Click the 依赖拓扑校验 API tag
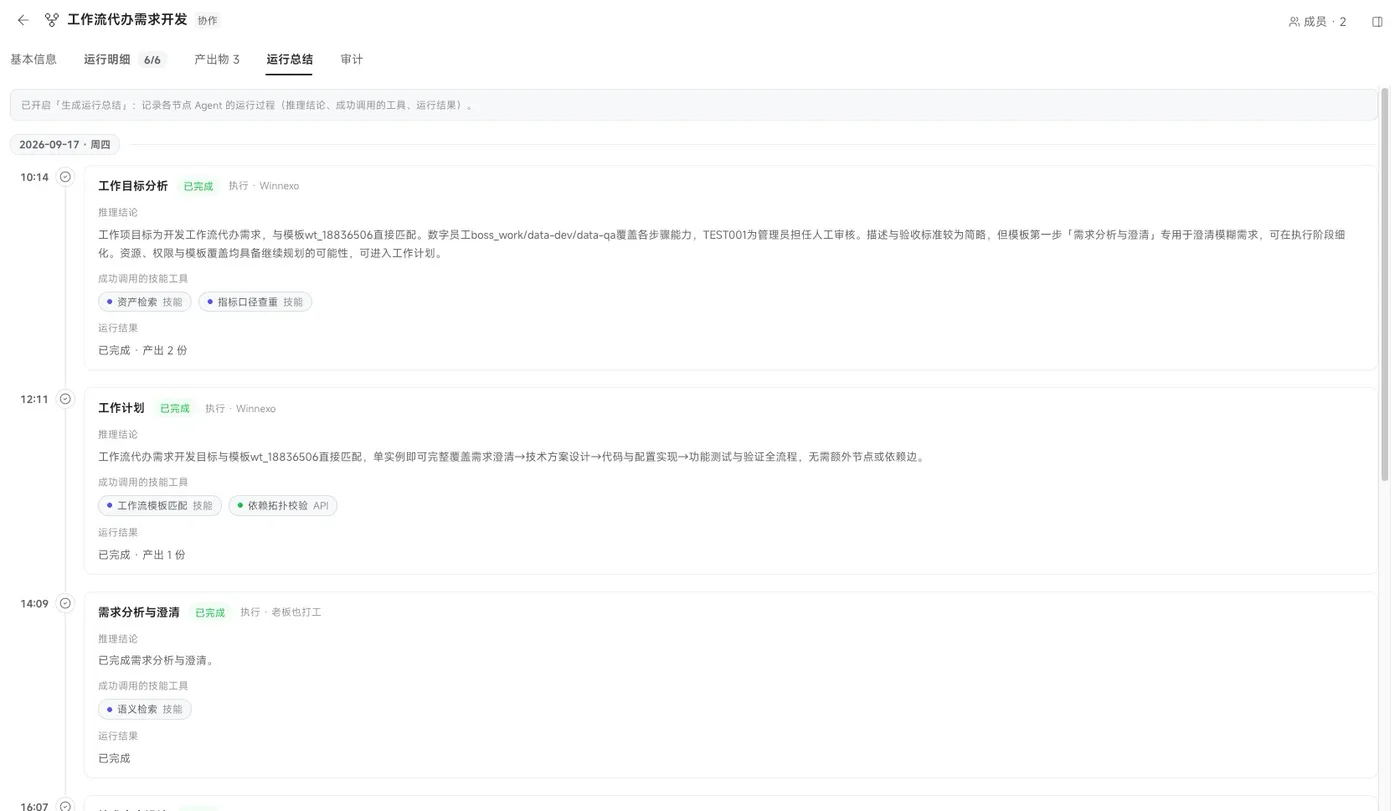This screenshot has height=811, width=1400. [283, 506]
